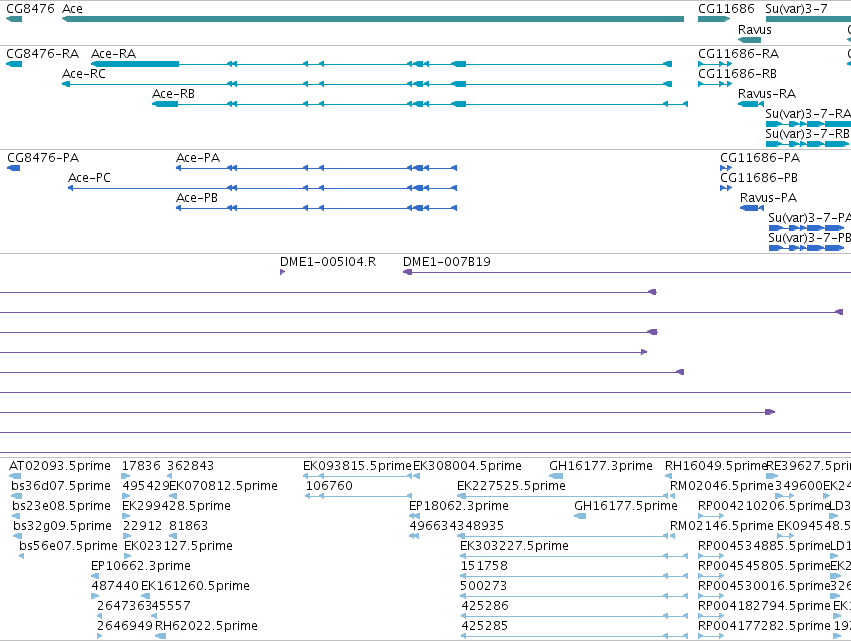Select the RP004534885.5prime EST label
The height and width of the screenshot is (641, 851).
point(764,546)
